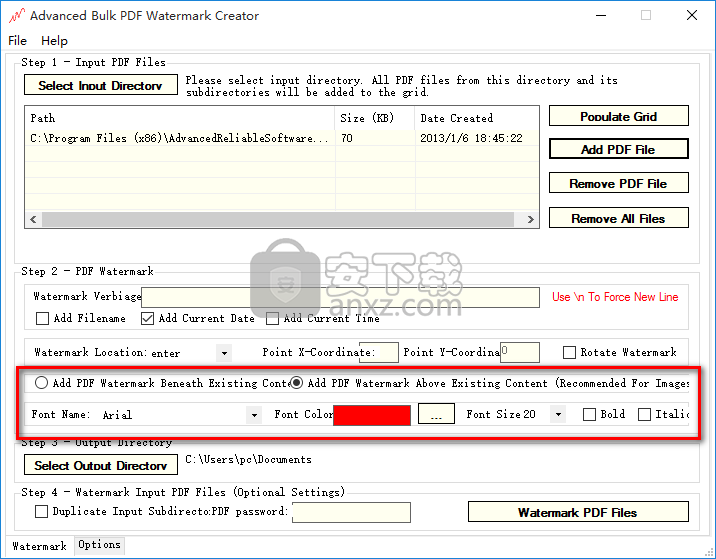
Task: Expand the Font Name dropdown
Action: (254, 415)
